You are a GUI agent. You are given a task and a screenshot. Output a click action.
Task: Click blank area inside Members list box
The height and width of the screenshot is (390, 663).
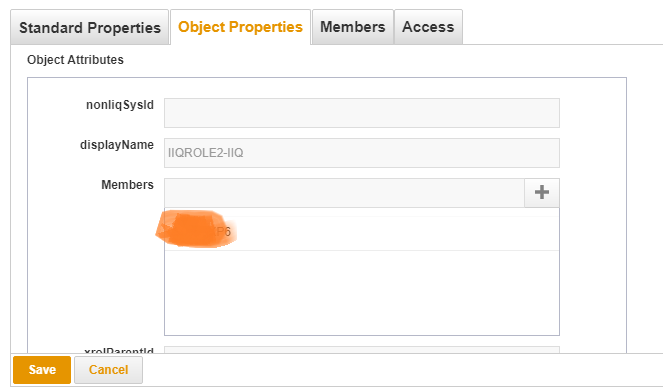[x=362, y=293]
